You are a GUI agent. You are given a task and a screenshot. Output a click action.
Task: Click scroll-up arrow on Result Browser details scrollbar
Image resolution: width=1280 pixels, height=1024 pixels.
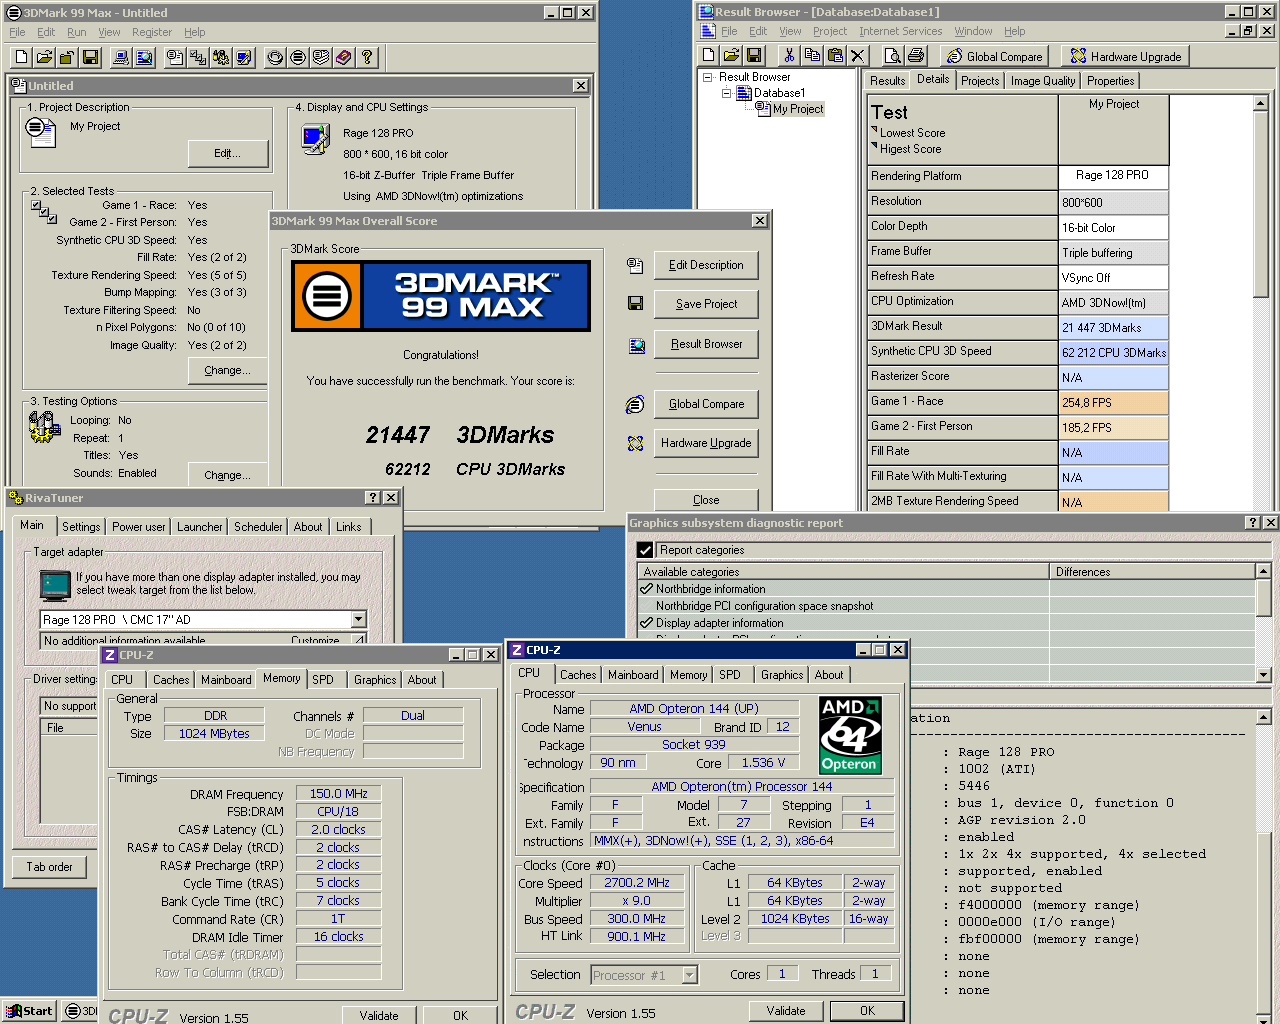[1261, 103]
